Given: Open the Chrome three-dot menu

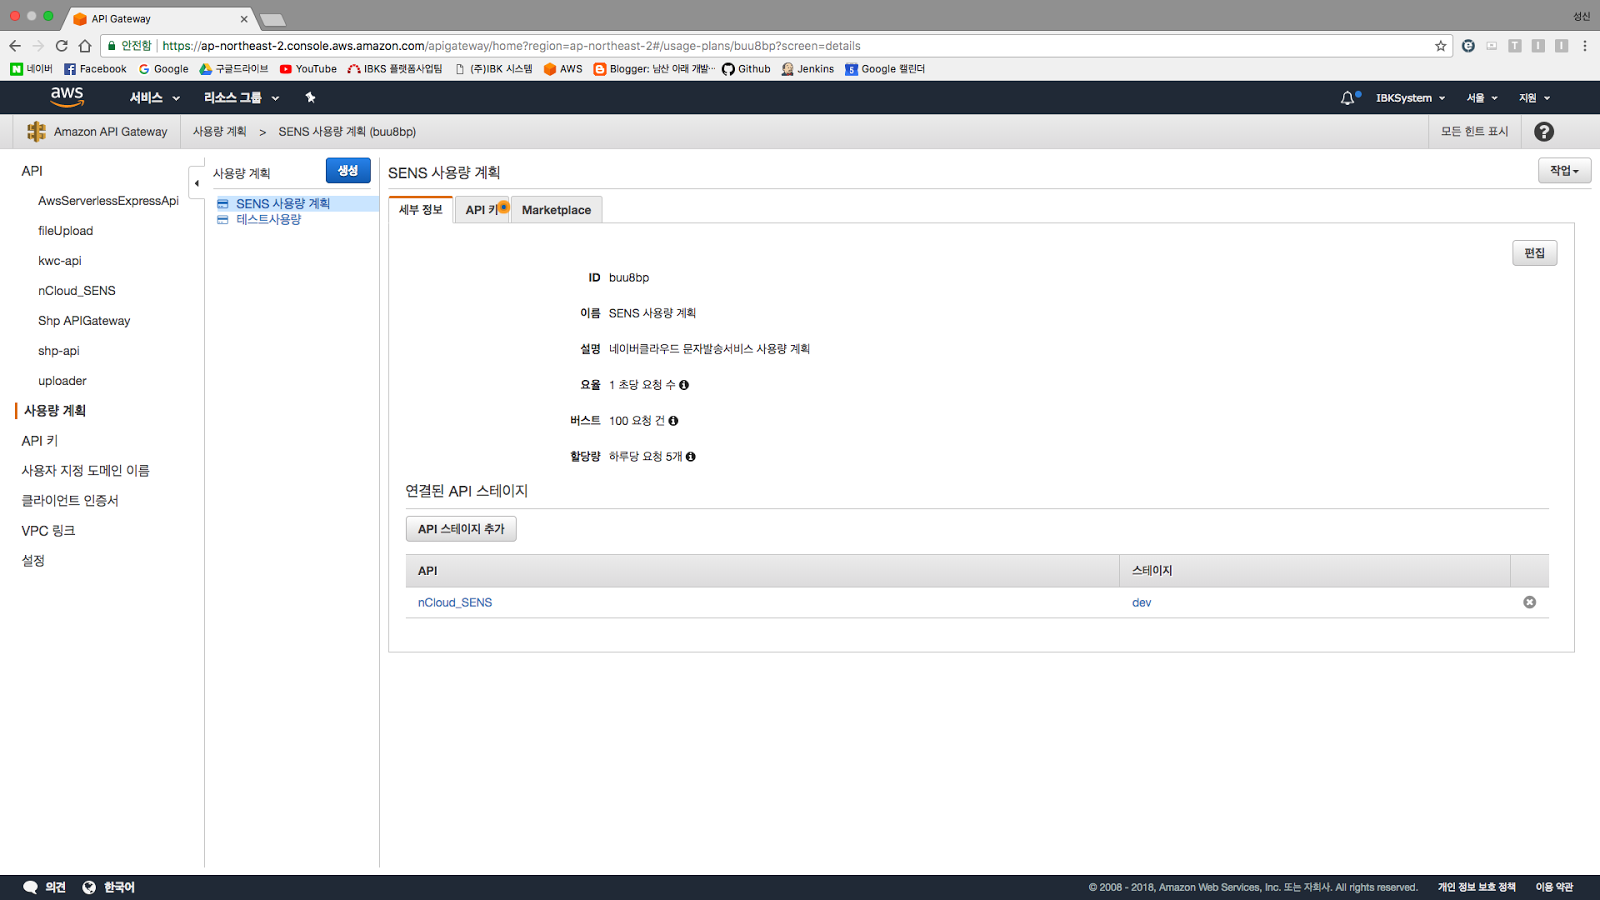Looking at the screenshot, I should (1585, 46).
